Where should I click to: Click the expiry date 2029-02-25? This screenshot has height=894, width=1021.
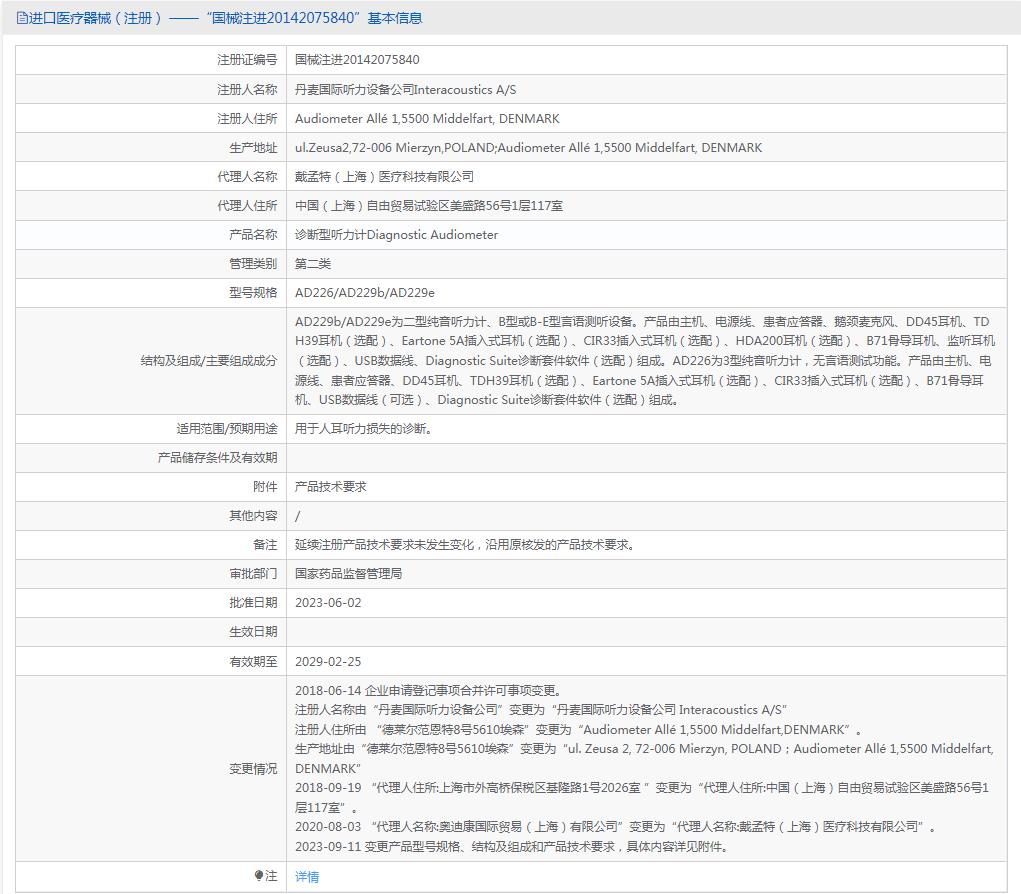328,662
